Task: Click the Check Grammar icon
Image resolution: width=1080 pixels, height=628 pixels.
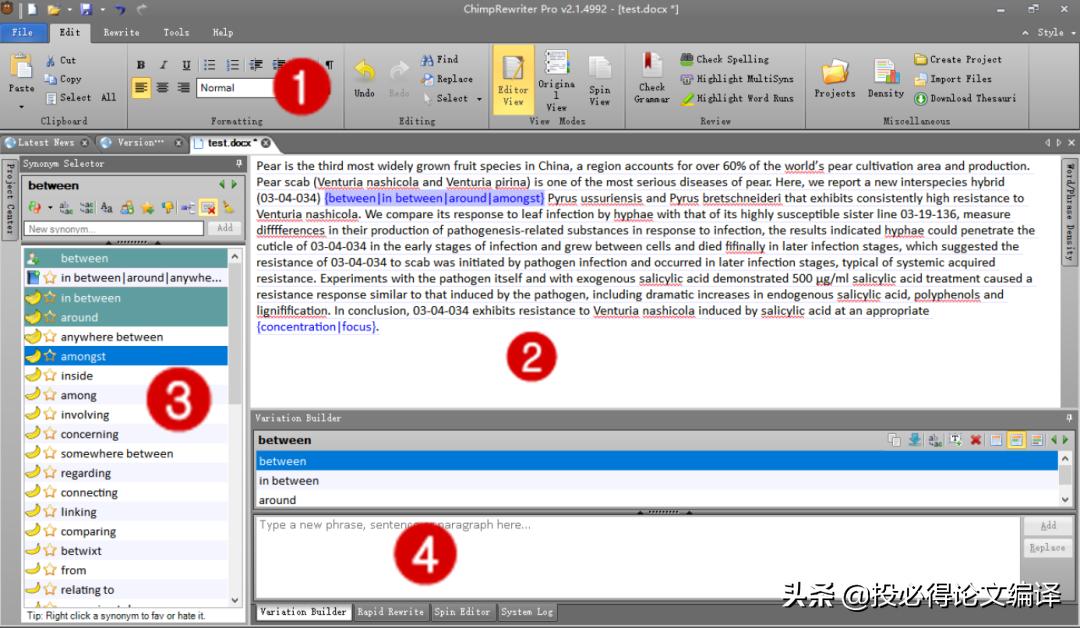Action: pos(652,65)
